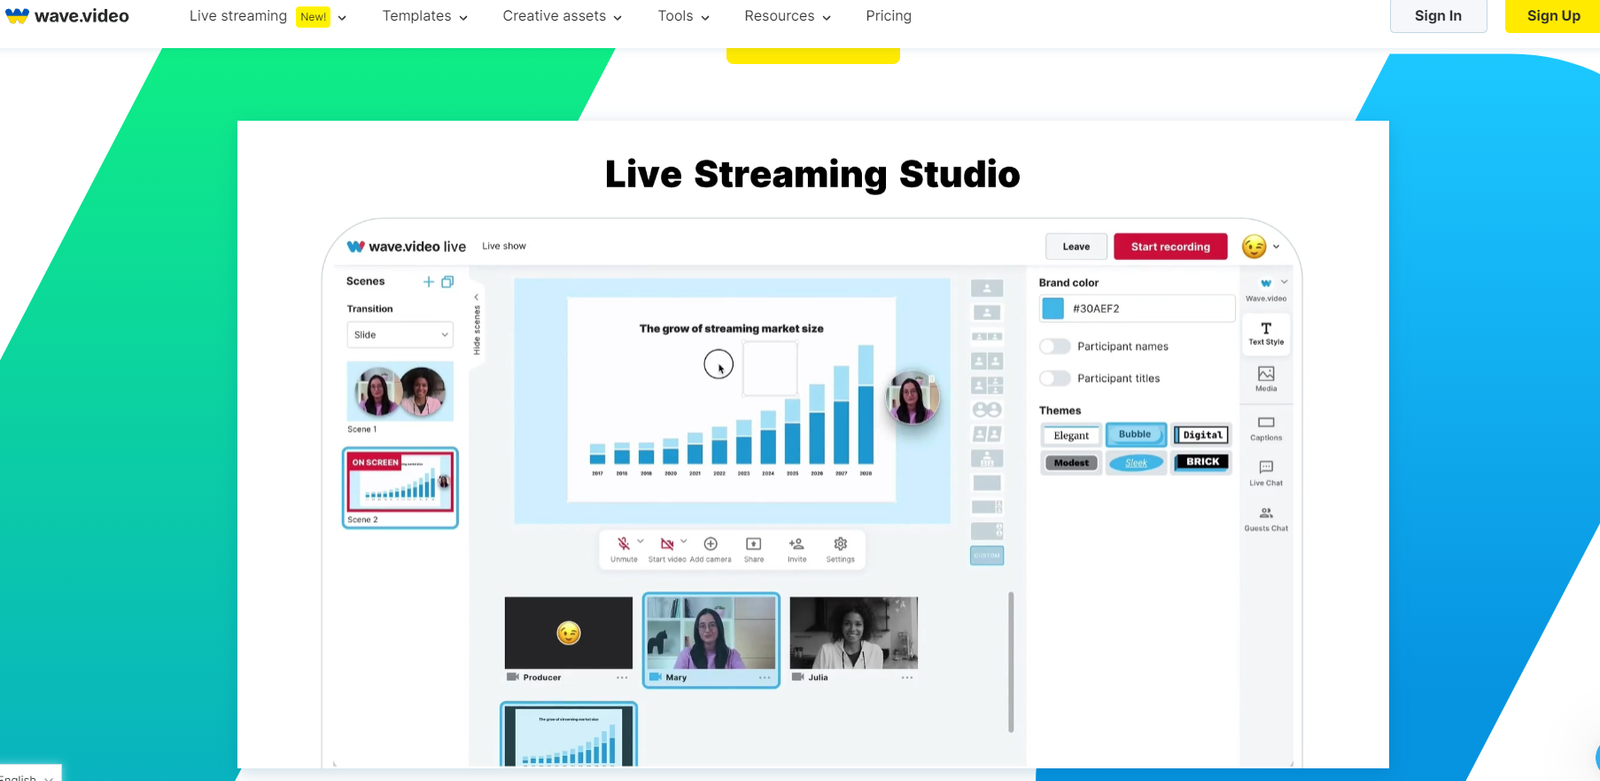Open studio Settings gear icon
Viewport: 1600px width, 781px height.
(840, 544)
